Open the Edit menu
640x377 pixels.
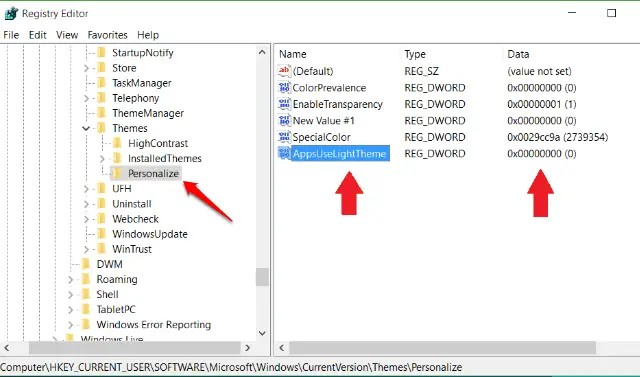pyautogui.click(x=38, y=35)
